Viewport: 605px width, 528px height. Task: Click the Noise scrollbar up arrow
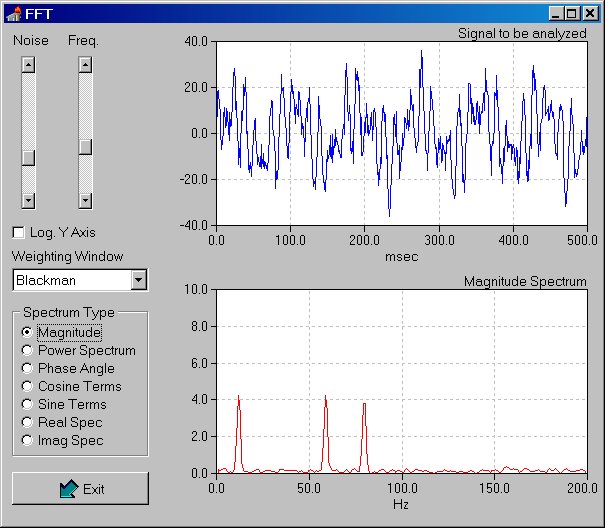click(x=28, y=65)
